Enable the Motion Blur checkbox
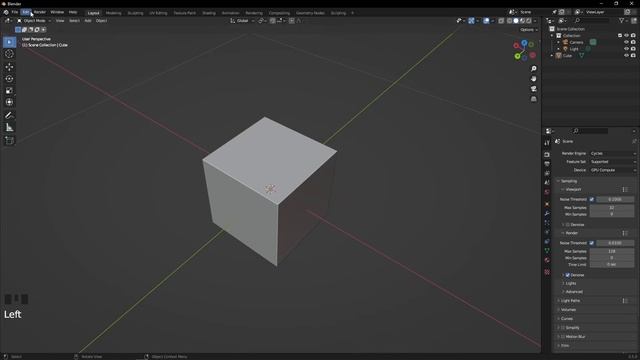The width and height of the screenshot is (640, 360). coord(563,336)
